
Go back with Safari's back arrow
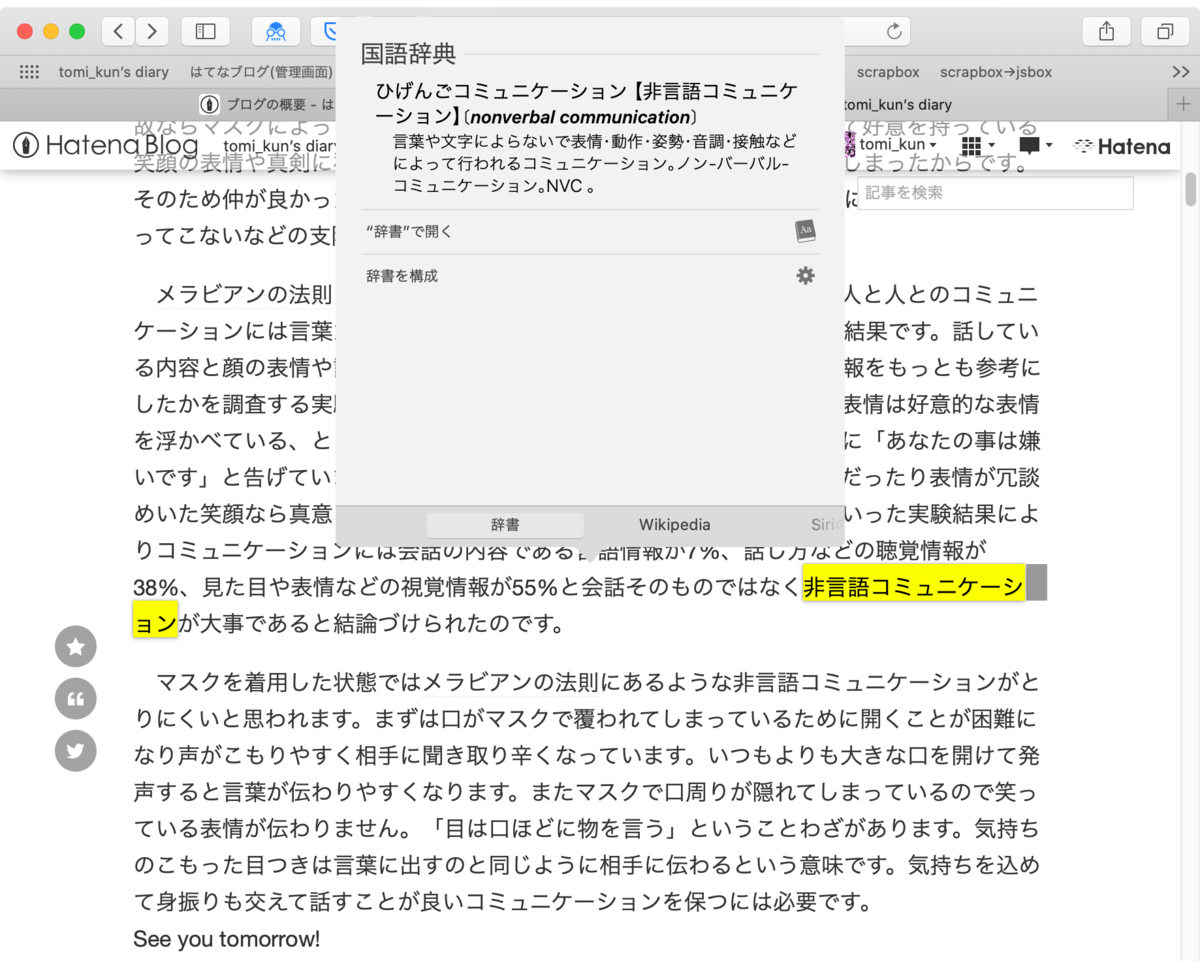click(118, 31)
